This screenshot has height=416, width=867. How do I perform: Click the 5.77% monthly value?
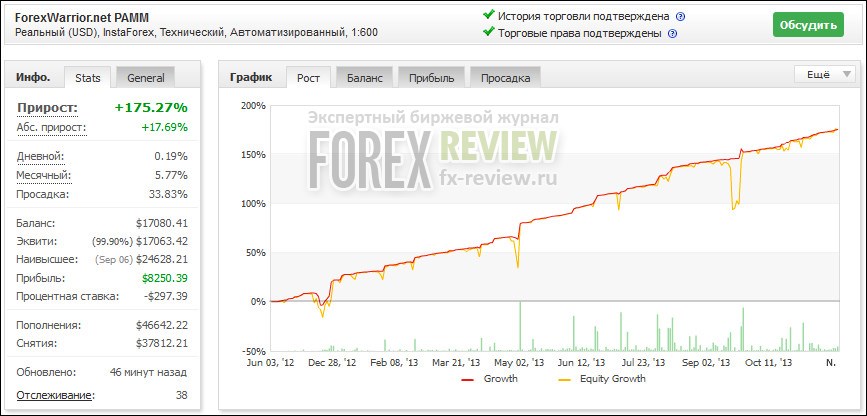point(171,175)
